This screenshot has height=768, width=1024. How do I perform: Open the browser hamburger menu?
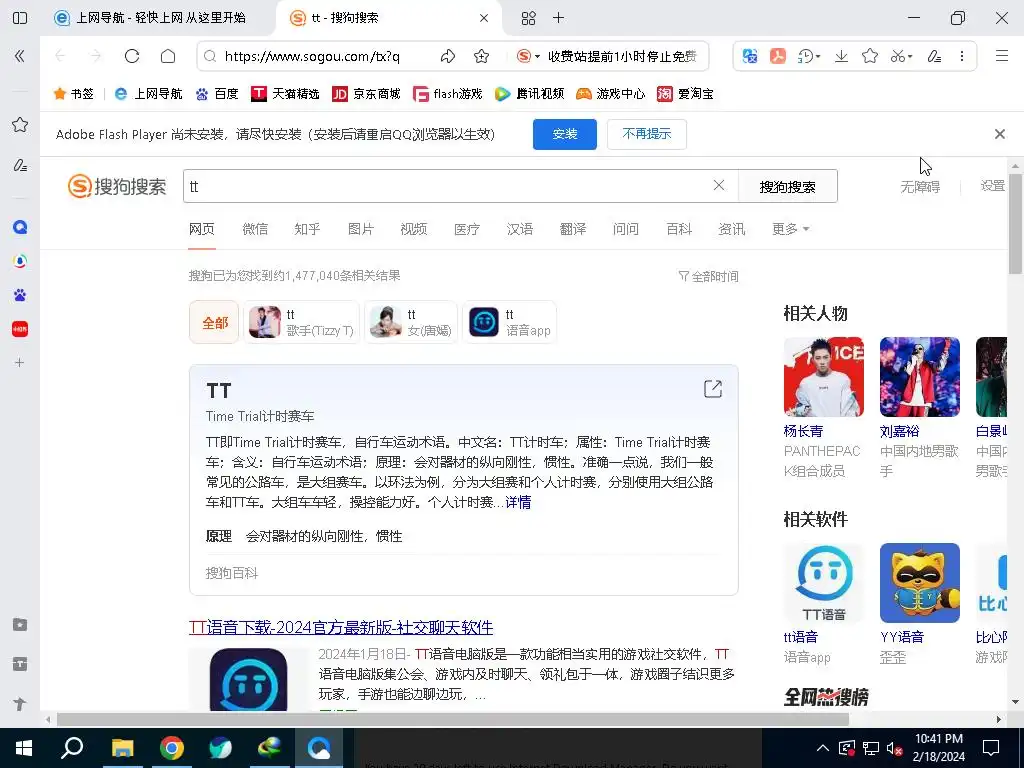click(1002, 56)
